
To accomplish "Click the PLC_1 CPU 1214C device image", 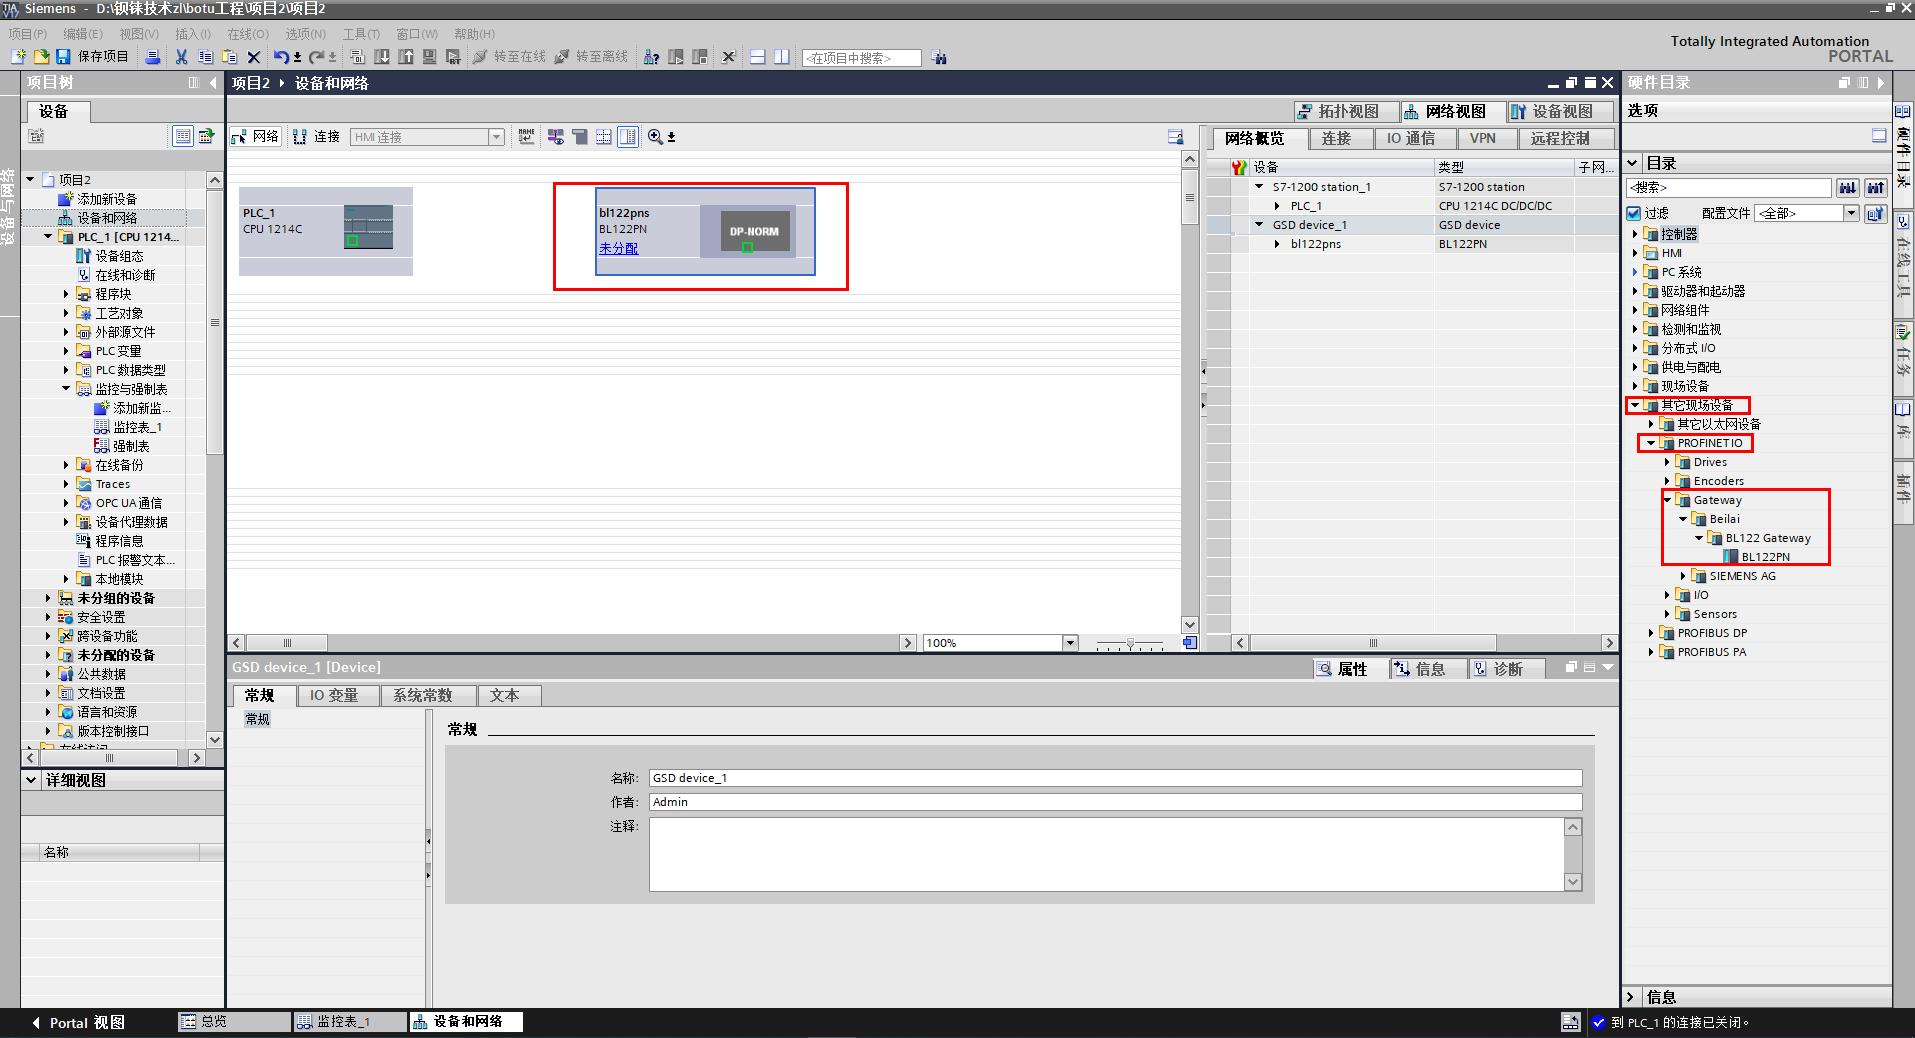I will pyautogui.click(x=368, y=227).
